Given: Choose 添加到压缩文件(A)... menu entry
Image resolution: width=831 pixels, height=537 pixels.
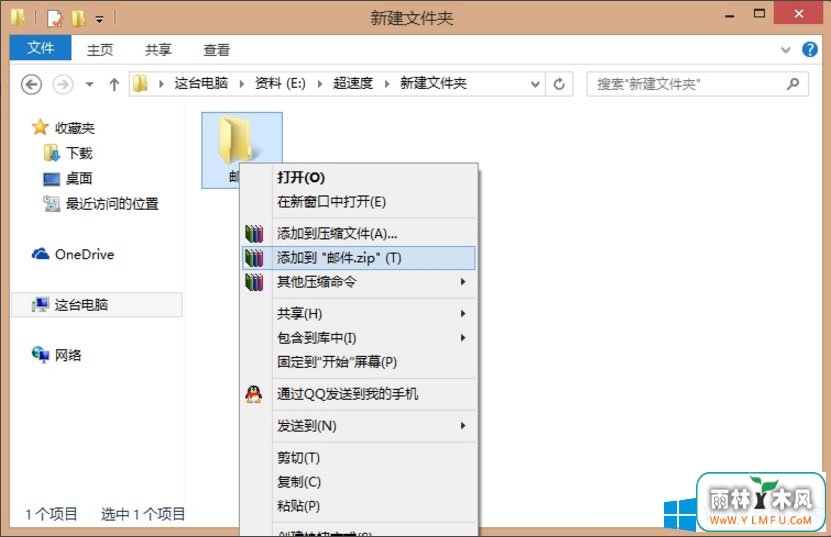Looking at the screenshot, I should point(359,233).
